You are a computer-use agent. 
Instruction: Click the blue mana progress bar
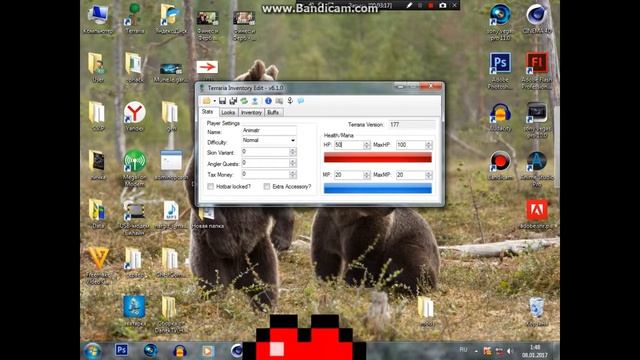(378, 188)
